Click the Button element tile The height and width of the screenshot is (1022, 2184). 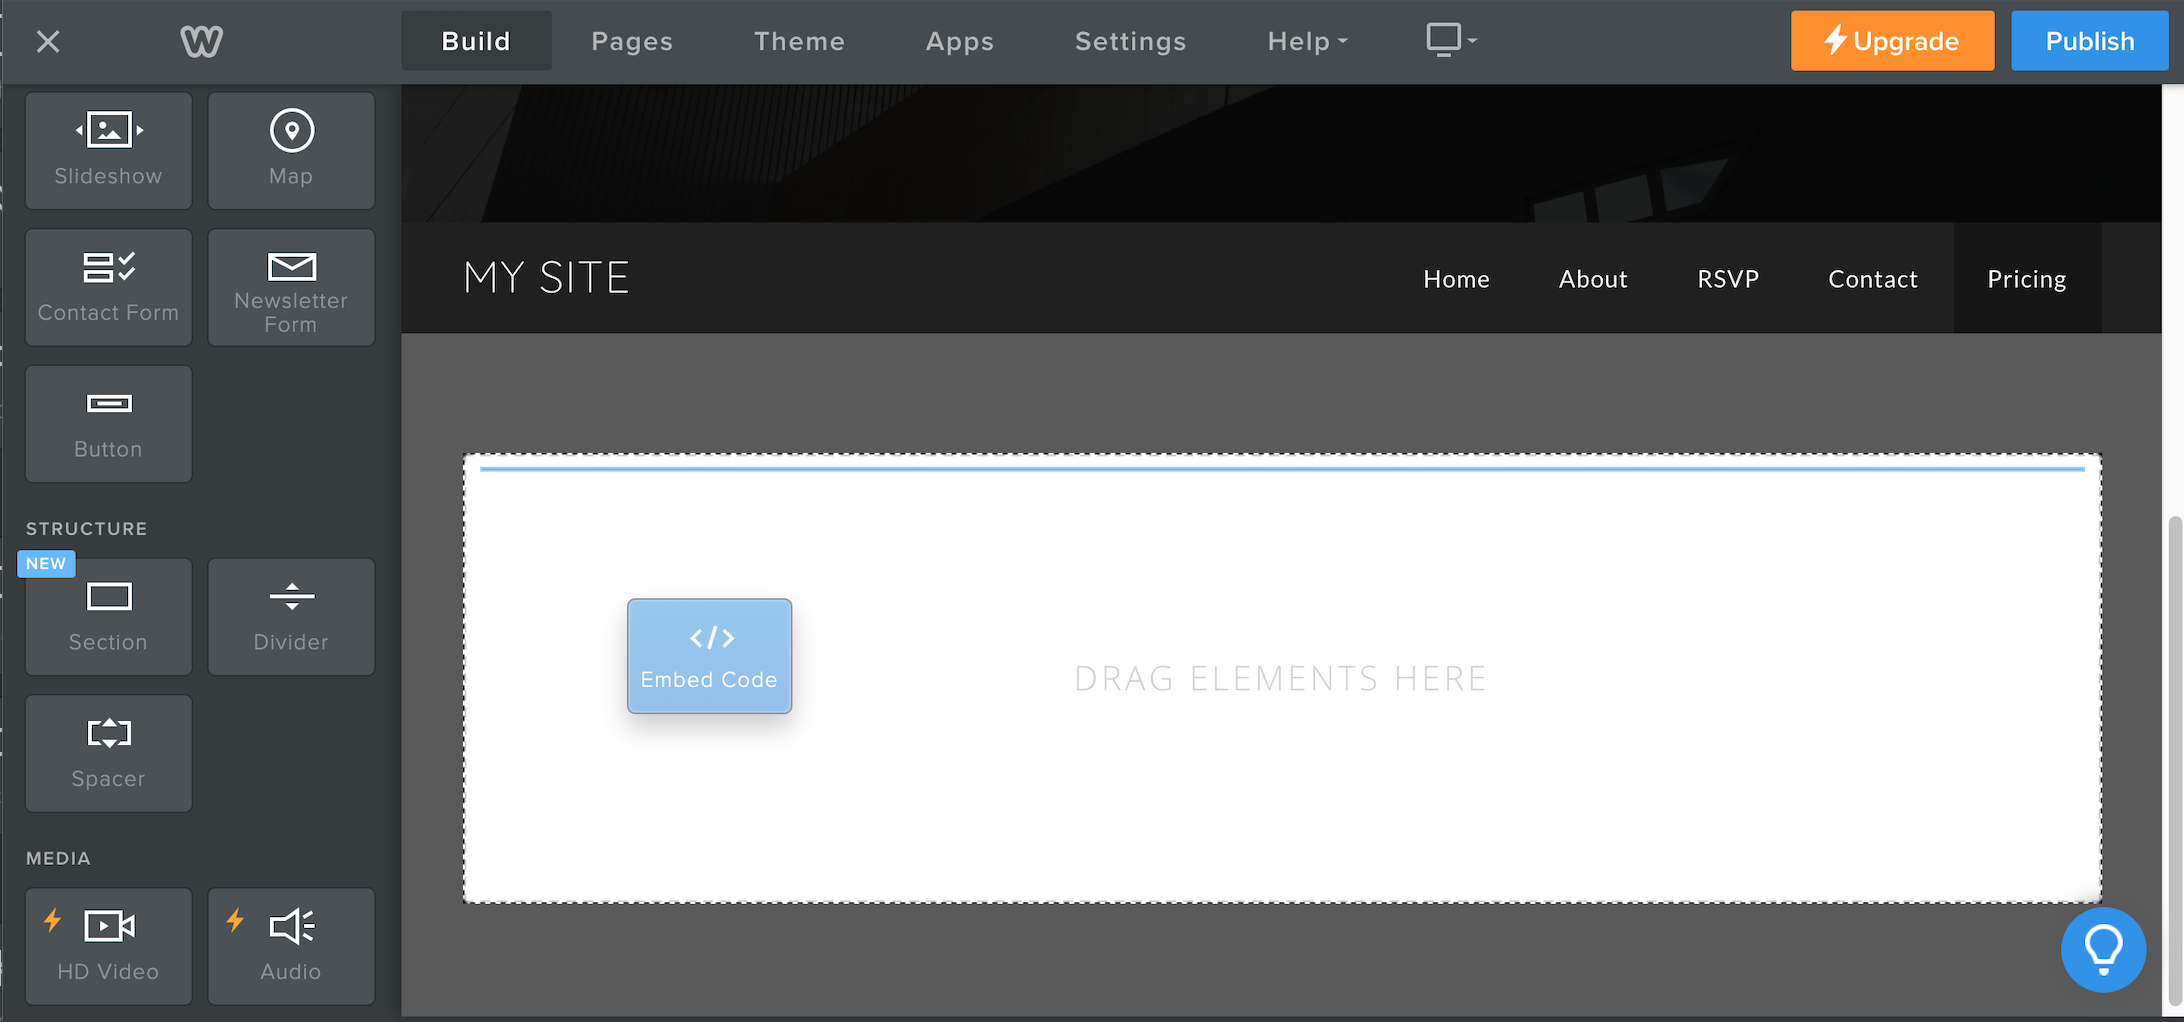pyautogui.click(x=108, y=424)
